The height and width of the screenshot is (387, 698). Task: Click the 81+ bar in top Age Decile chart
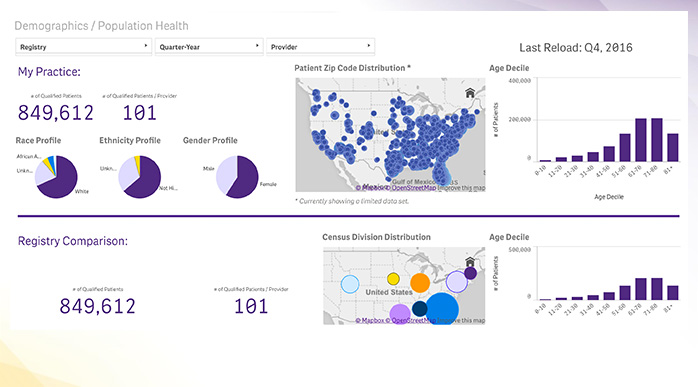[x=673, y=147]
